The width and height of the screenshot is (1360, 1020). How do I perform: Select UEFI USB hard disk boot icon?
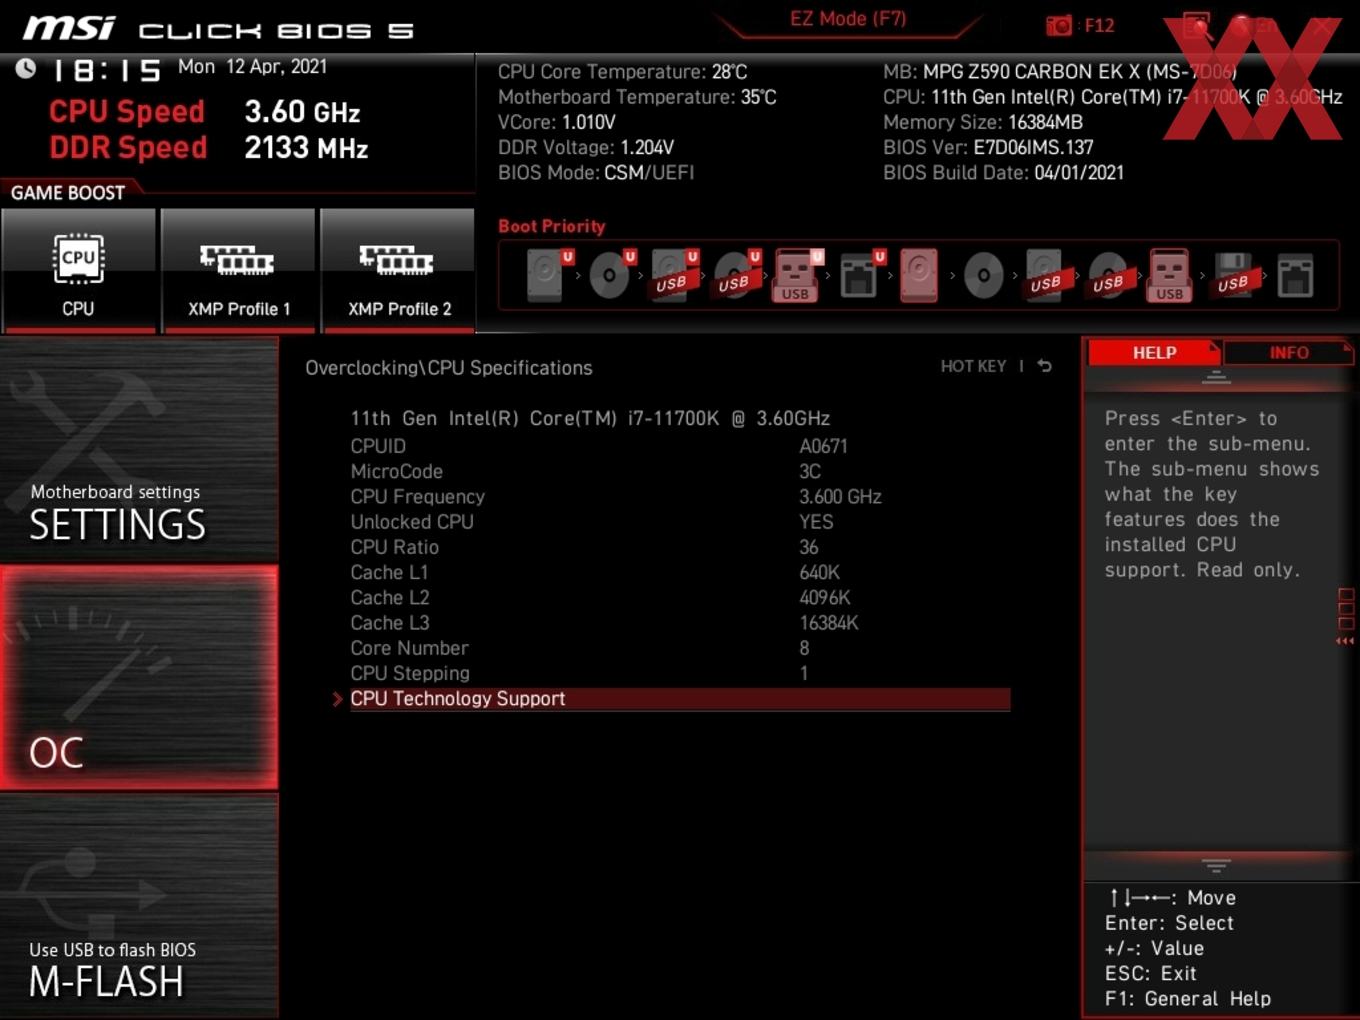(x=674, y=275)
